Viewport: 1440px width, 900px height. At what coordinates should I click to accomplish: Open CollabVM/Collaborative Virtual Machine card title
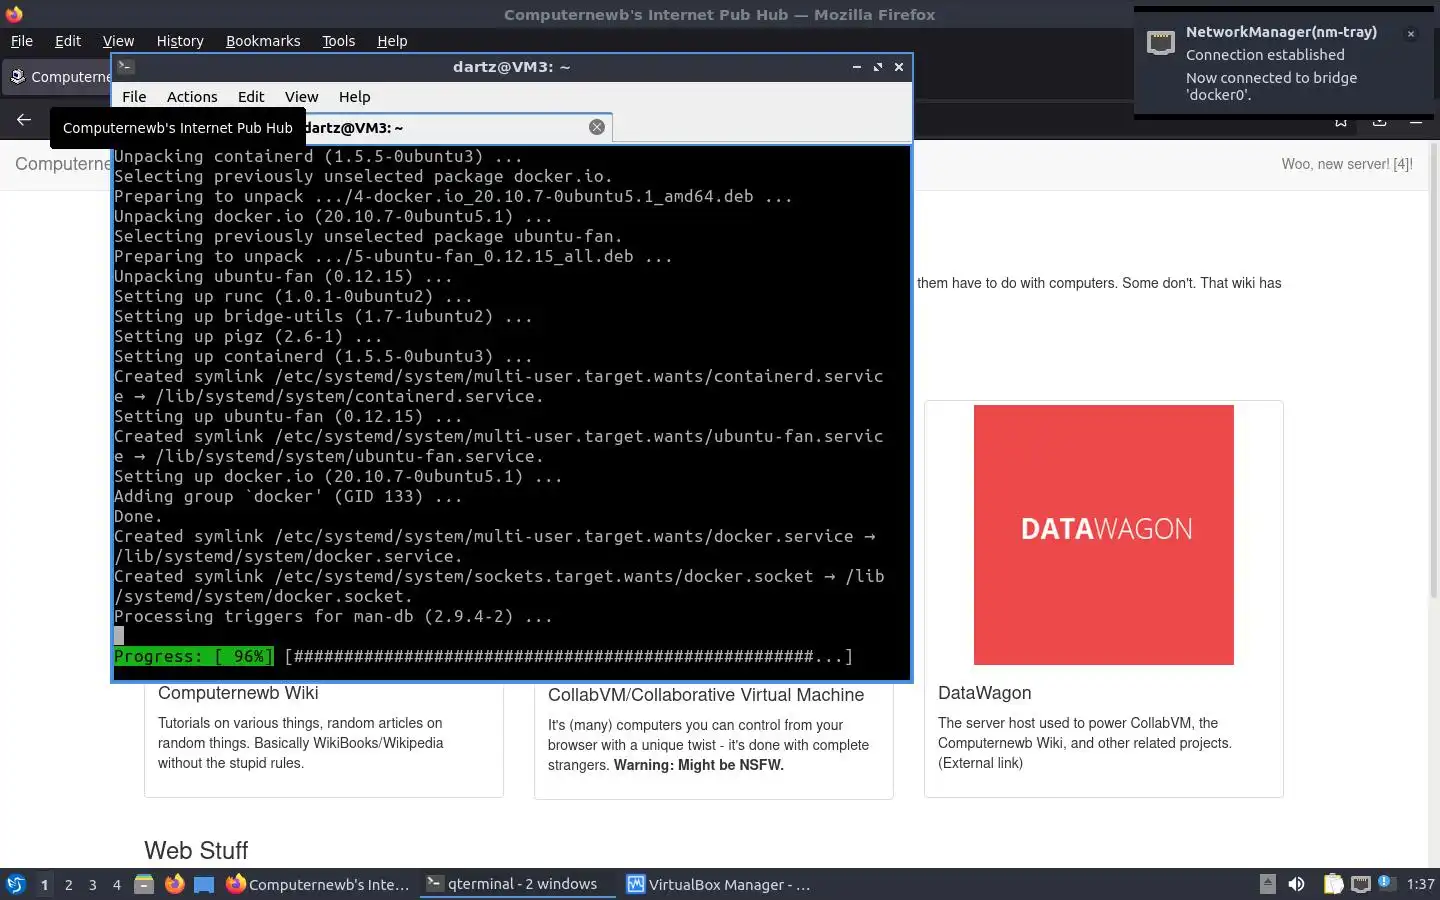click(x=706, y=695)
